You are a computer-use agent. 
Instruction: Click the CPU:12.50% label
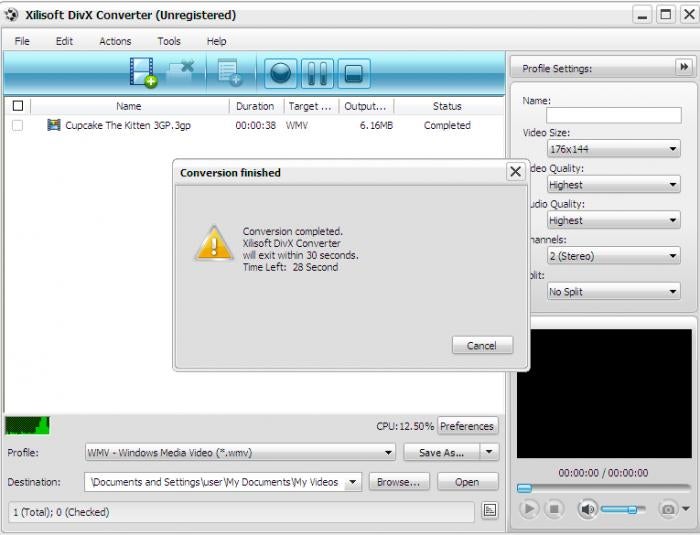tap(405, 426)
